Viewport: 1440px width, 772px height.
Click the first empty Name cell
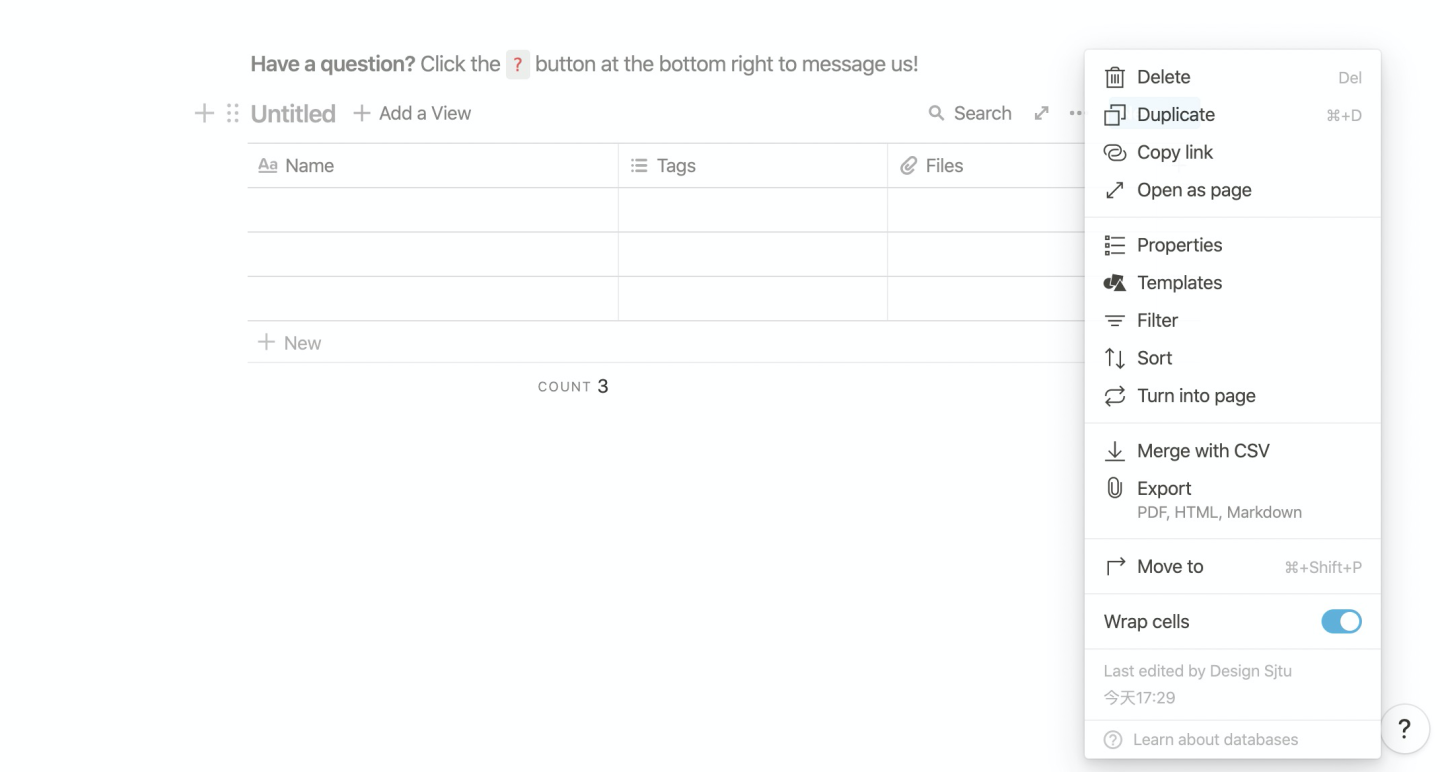pos(432,210)
